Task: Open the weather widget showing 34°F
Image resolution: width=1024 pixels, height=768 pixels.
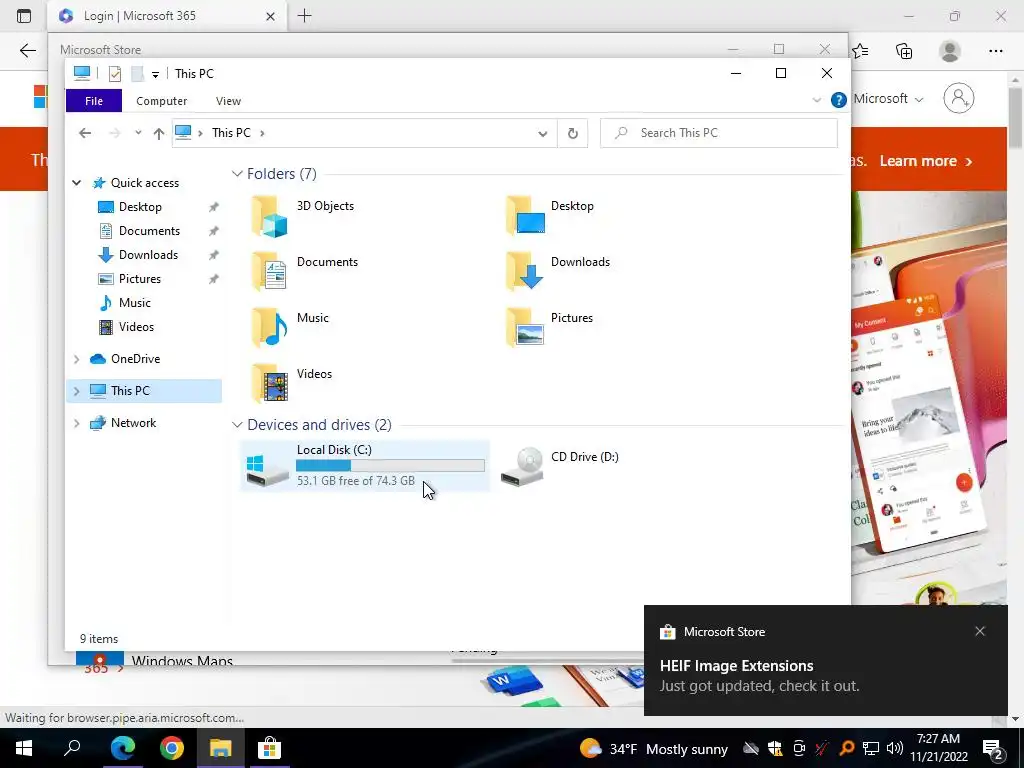Action: pos(653,748)
